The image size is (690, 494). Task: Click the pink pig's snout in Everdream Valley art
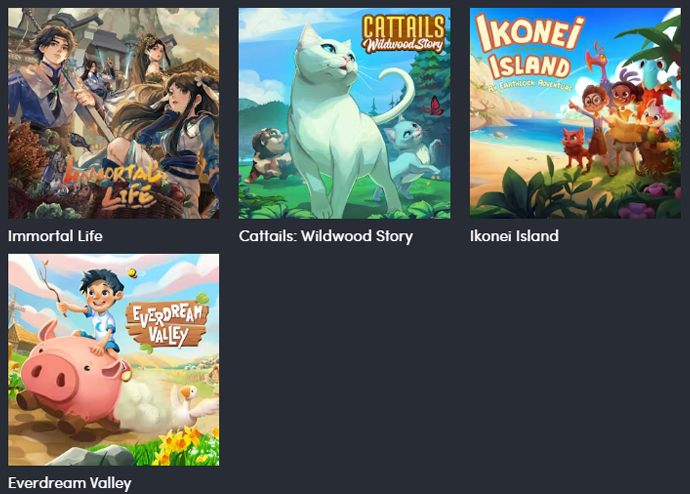[x=48, y=377]
